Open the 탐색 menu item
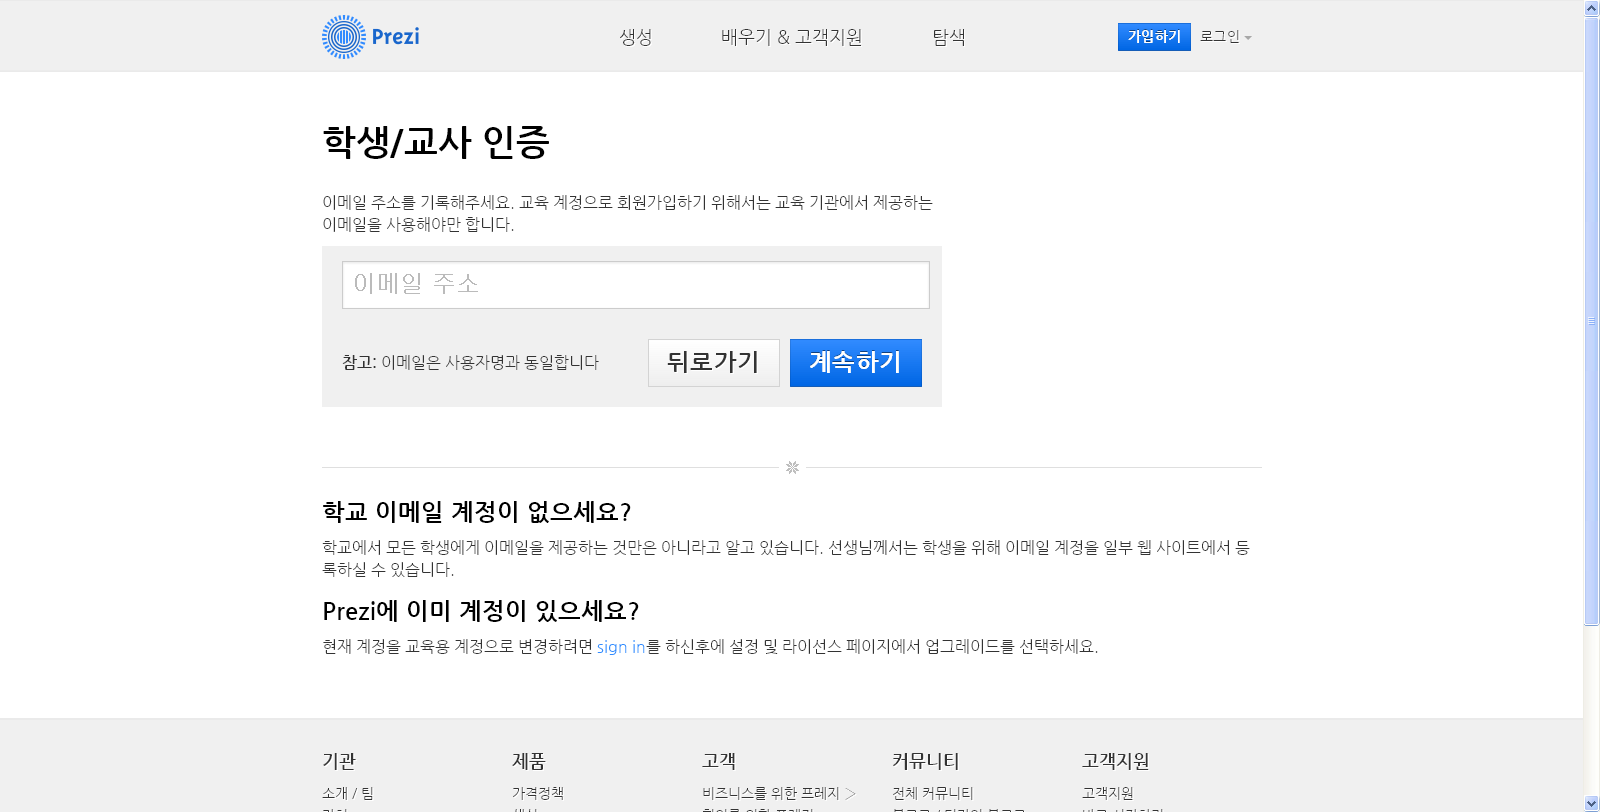Image resolution: width=1600 pixels, height=812 pixels. click(x=949, y=37)
